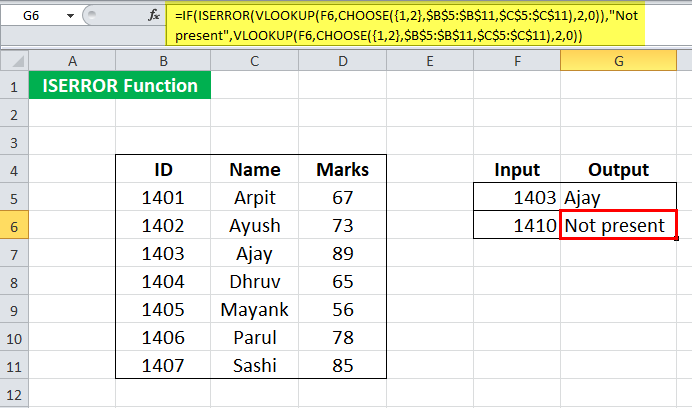Click the formula bar with the IF(ISERROR formula

coord(405,25)
